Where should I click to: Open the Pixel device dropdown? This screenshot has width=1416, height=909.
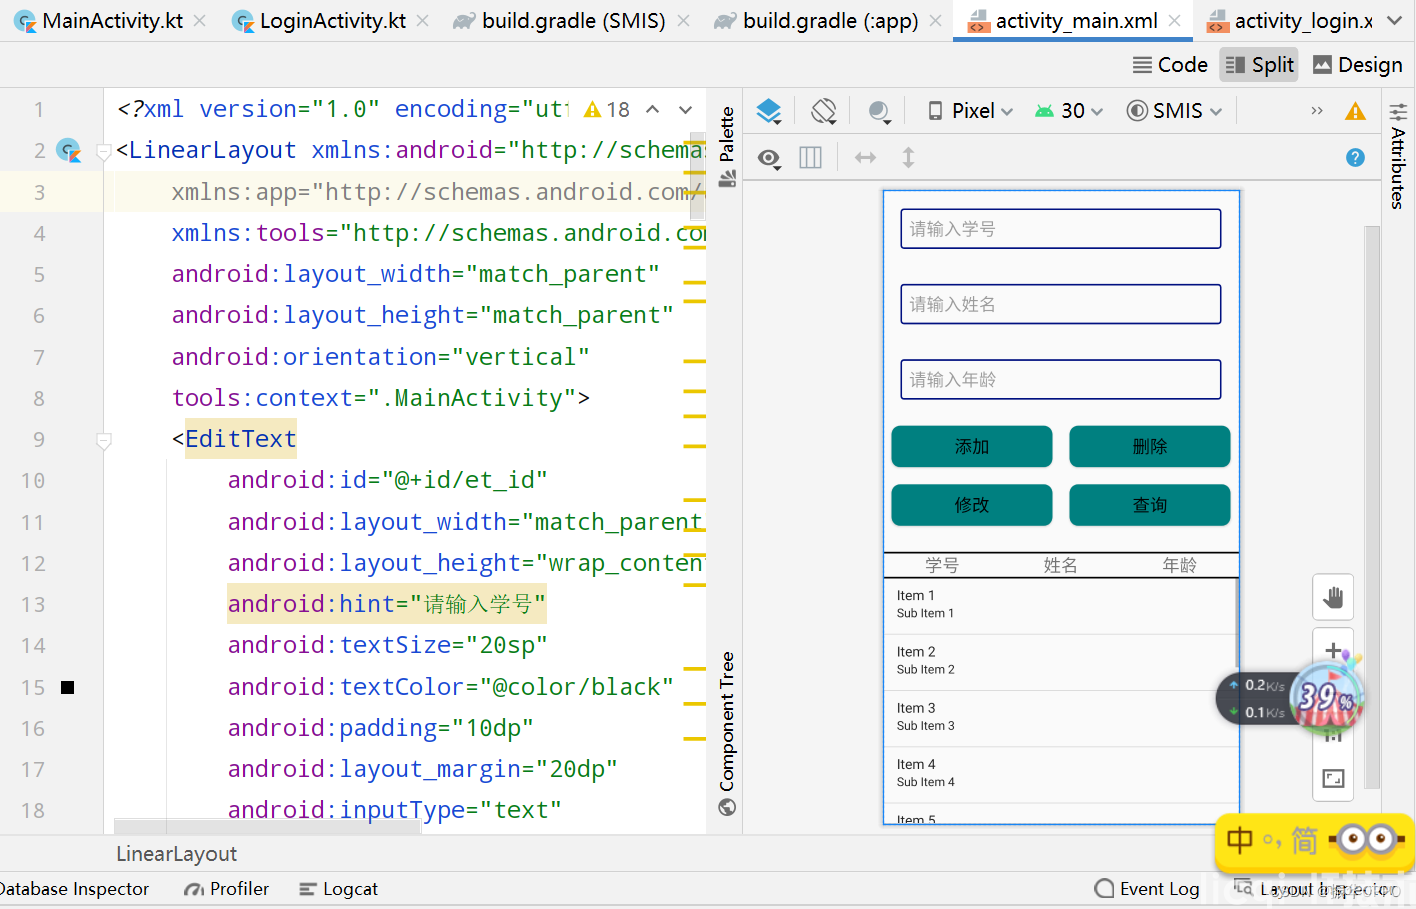[x=971, y=111]
